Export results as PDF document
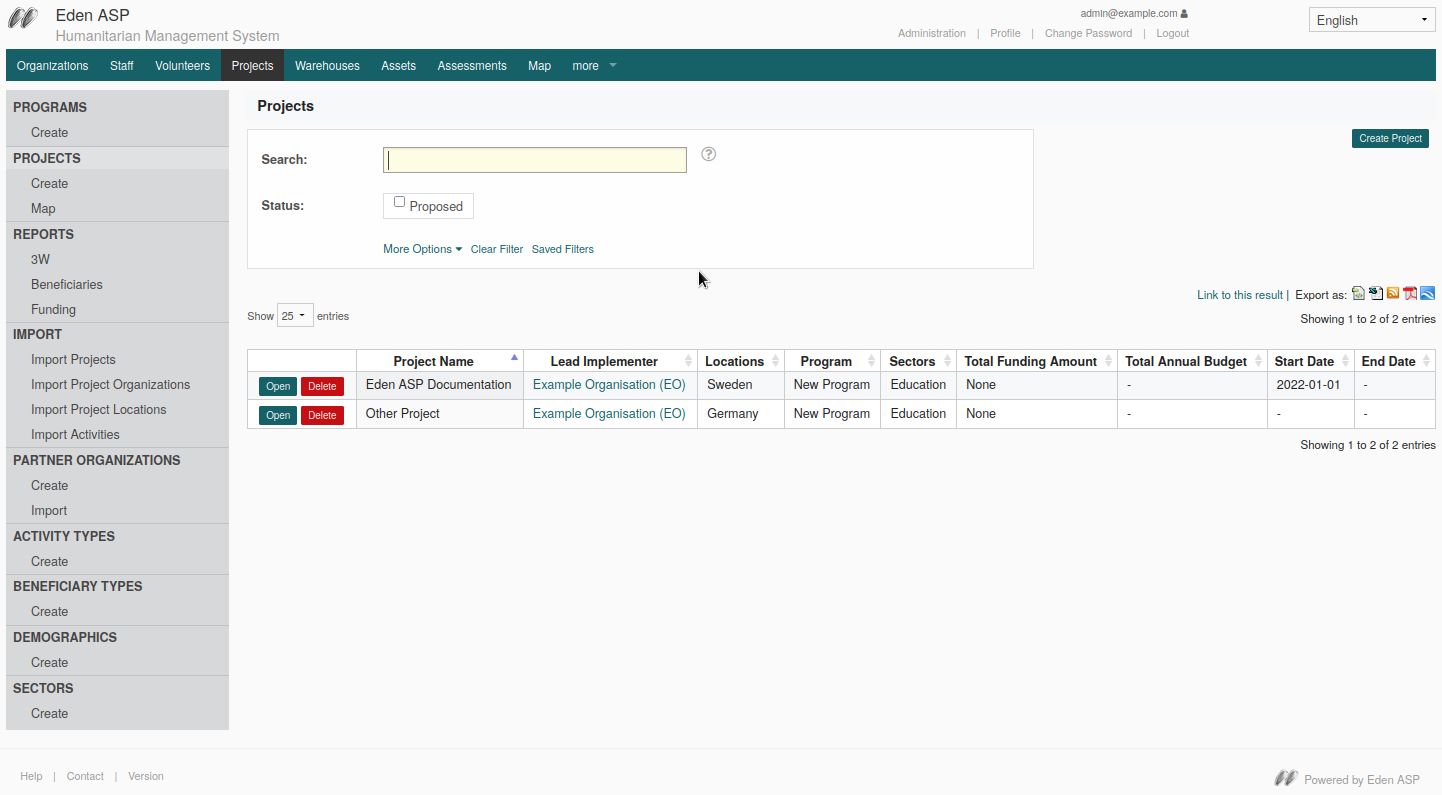The width and height of the screenshot is (1442, 795). [1410, 293]
